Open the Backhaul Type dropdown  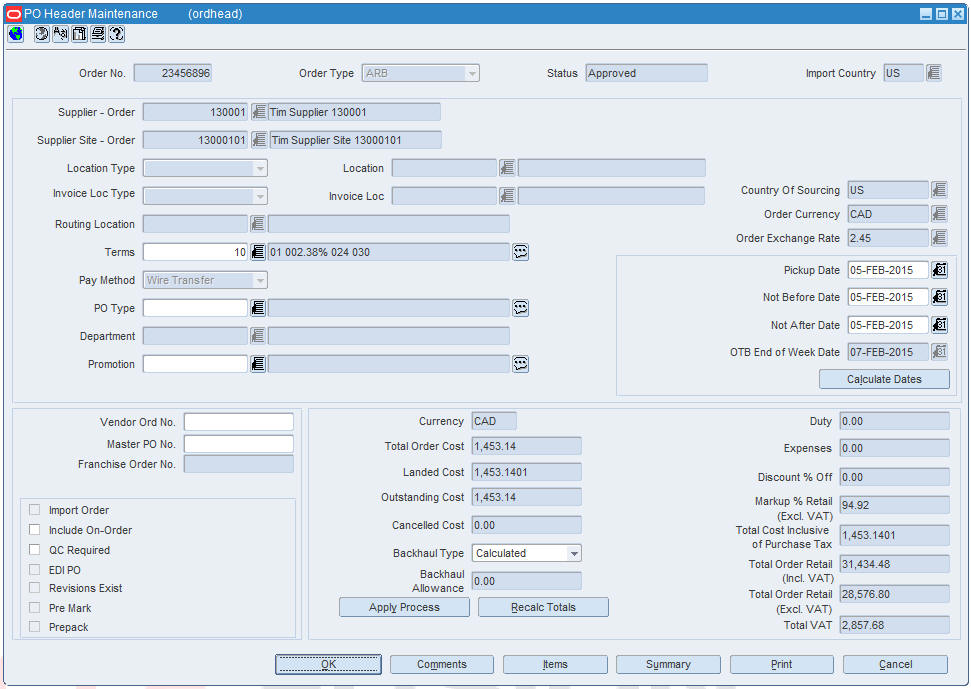pyautogui.click(x=574, y=553)
